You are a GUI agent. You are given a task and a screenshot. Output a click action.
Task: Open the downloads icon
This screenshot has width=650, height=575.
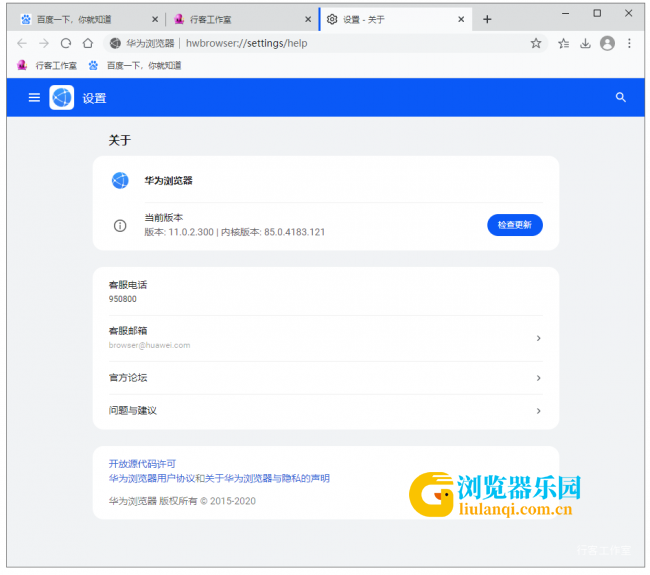pyautogui.click(x=585, y=44)
